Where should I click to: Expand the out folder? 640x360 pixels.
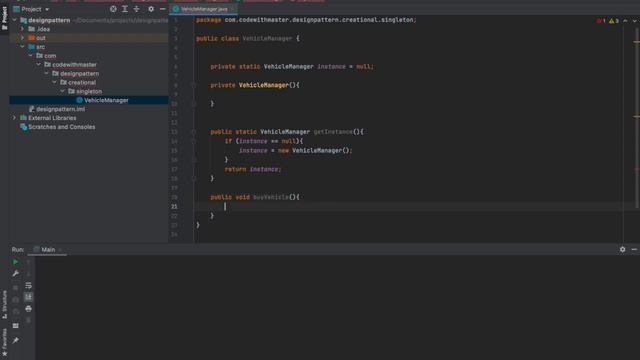coord(22,38)
